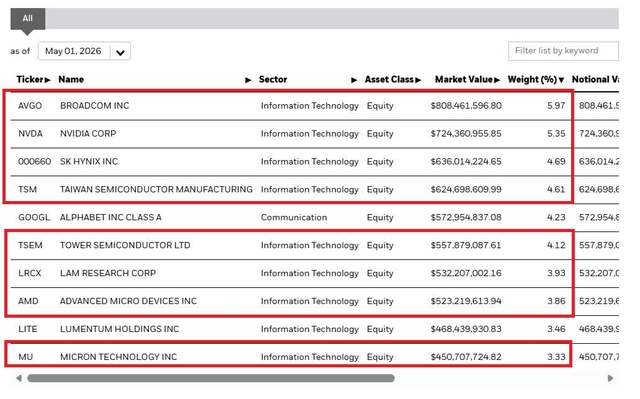
Task: Select the TSM ticker cell
Action: click(27, 190)
